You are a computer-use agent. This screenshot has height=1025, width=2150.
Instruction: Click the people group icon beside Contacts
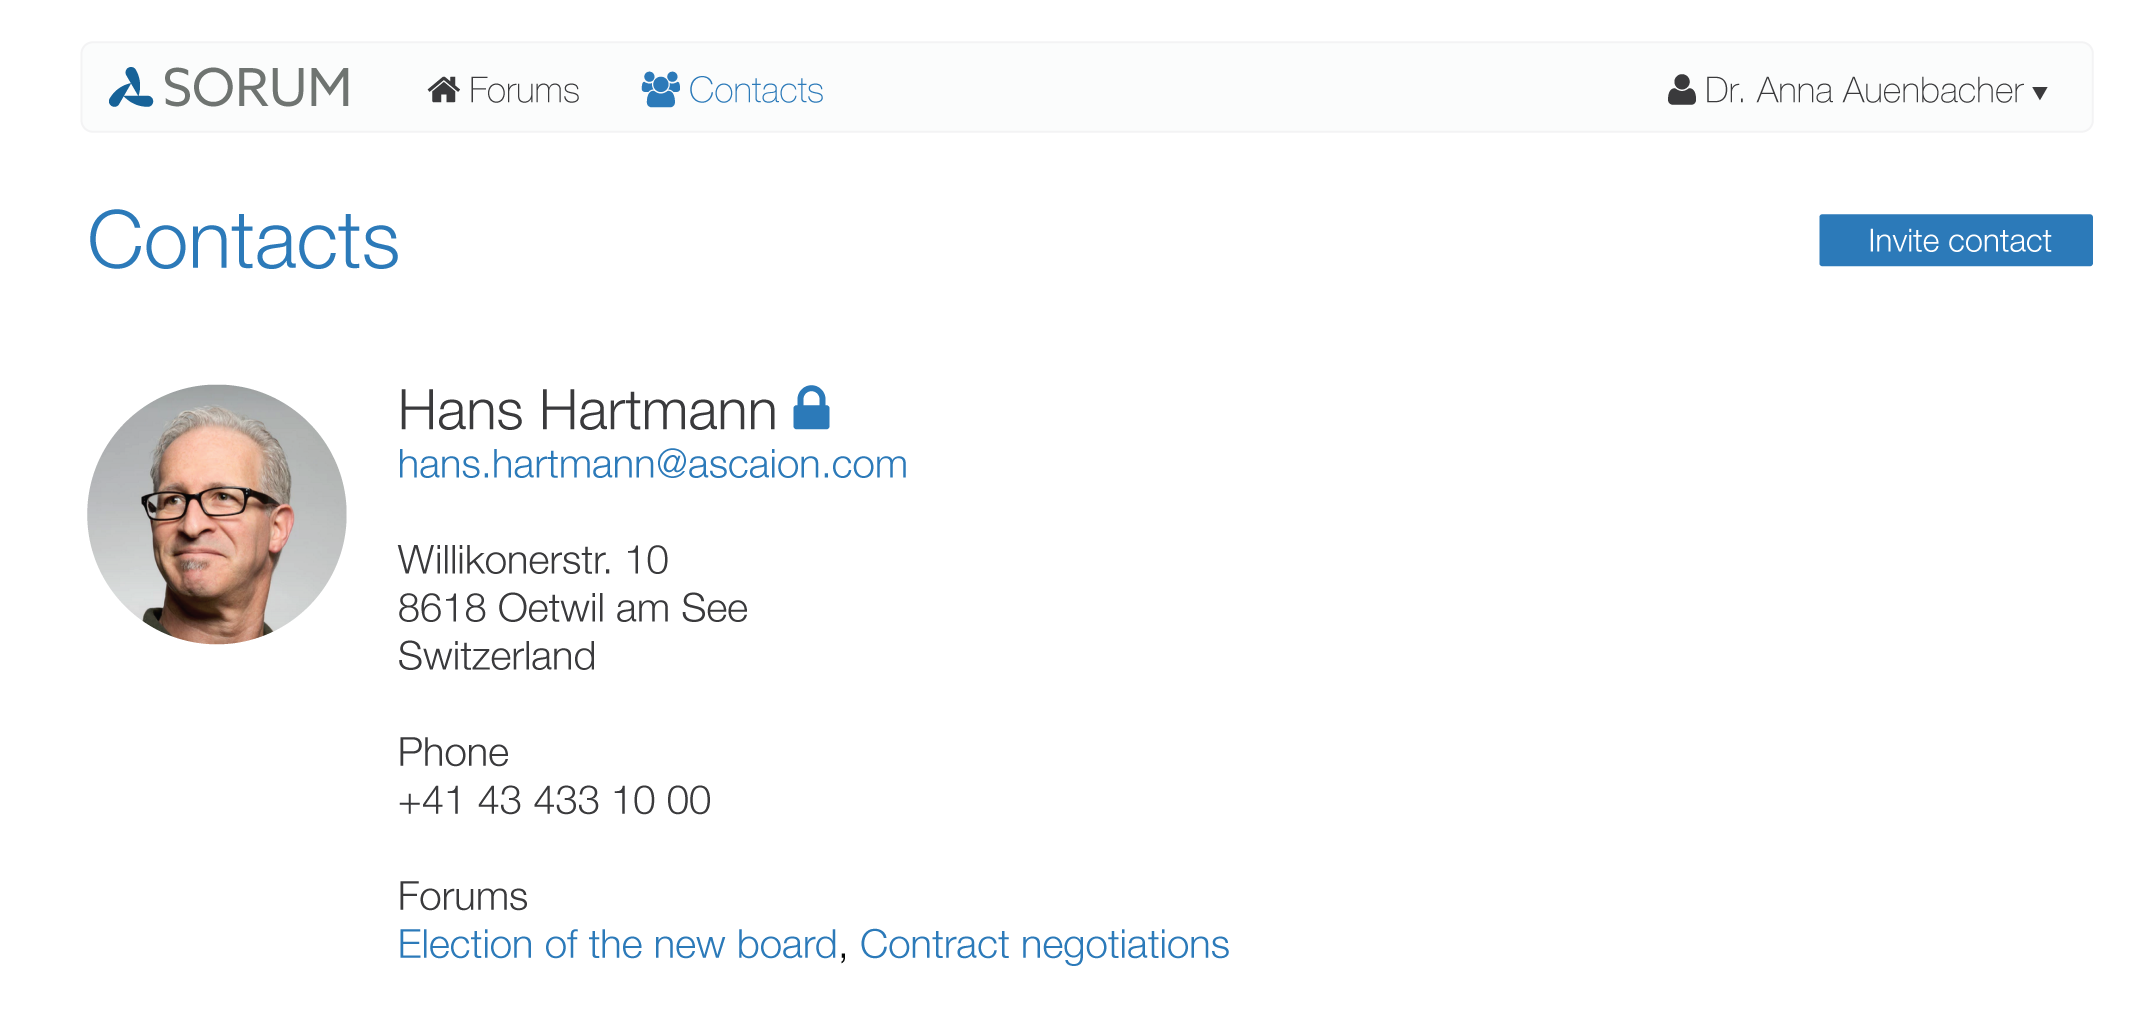661,90
